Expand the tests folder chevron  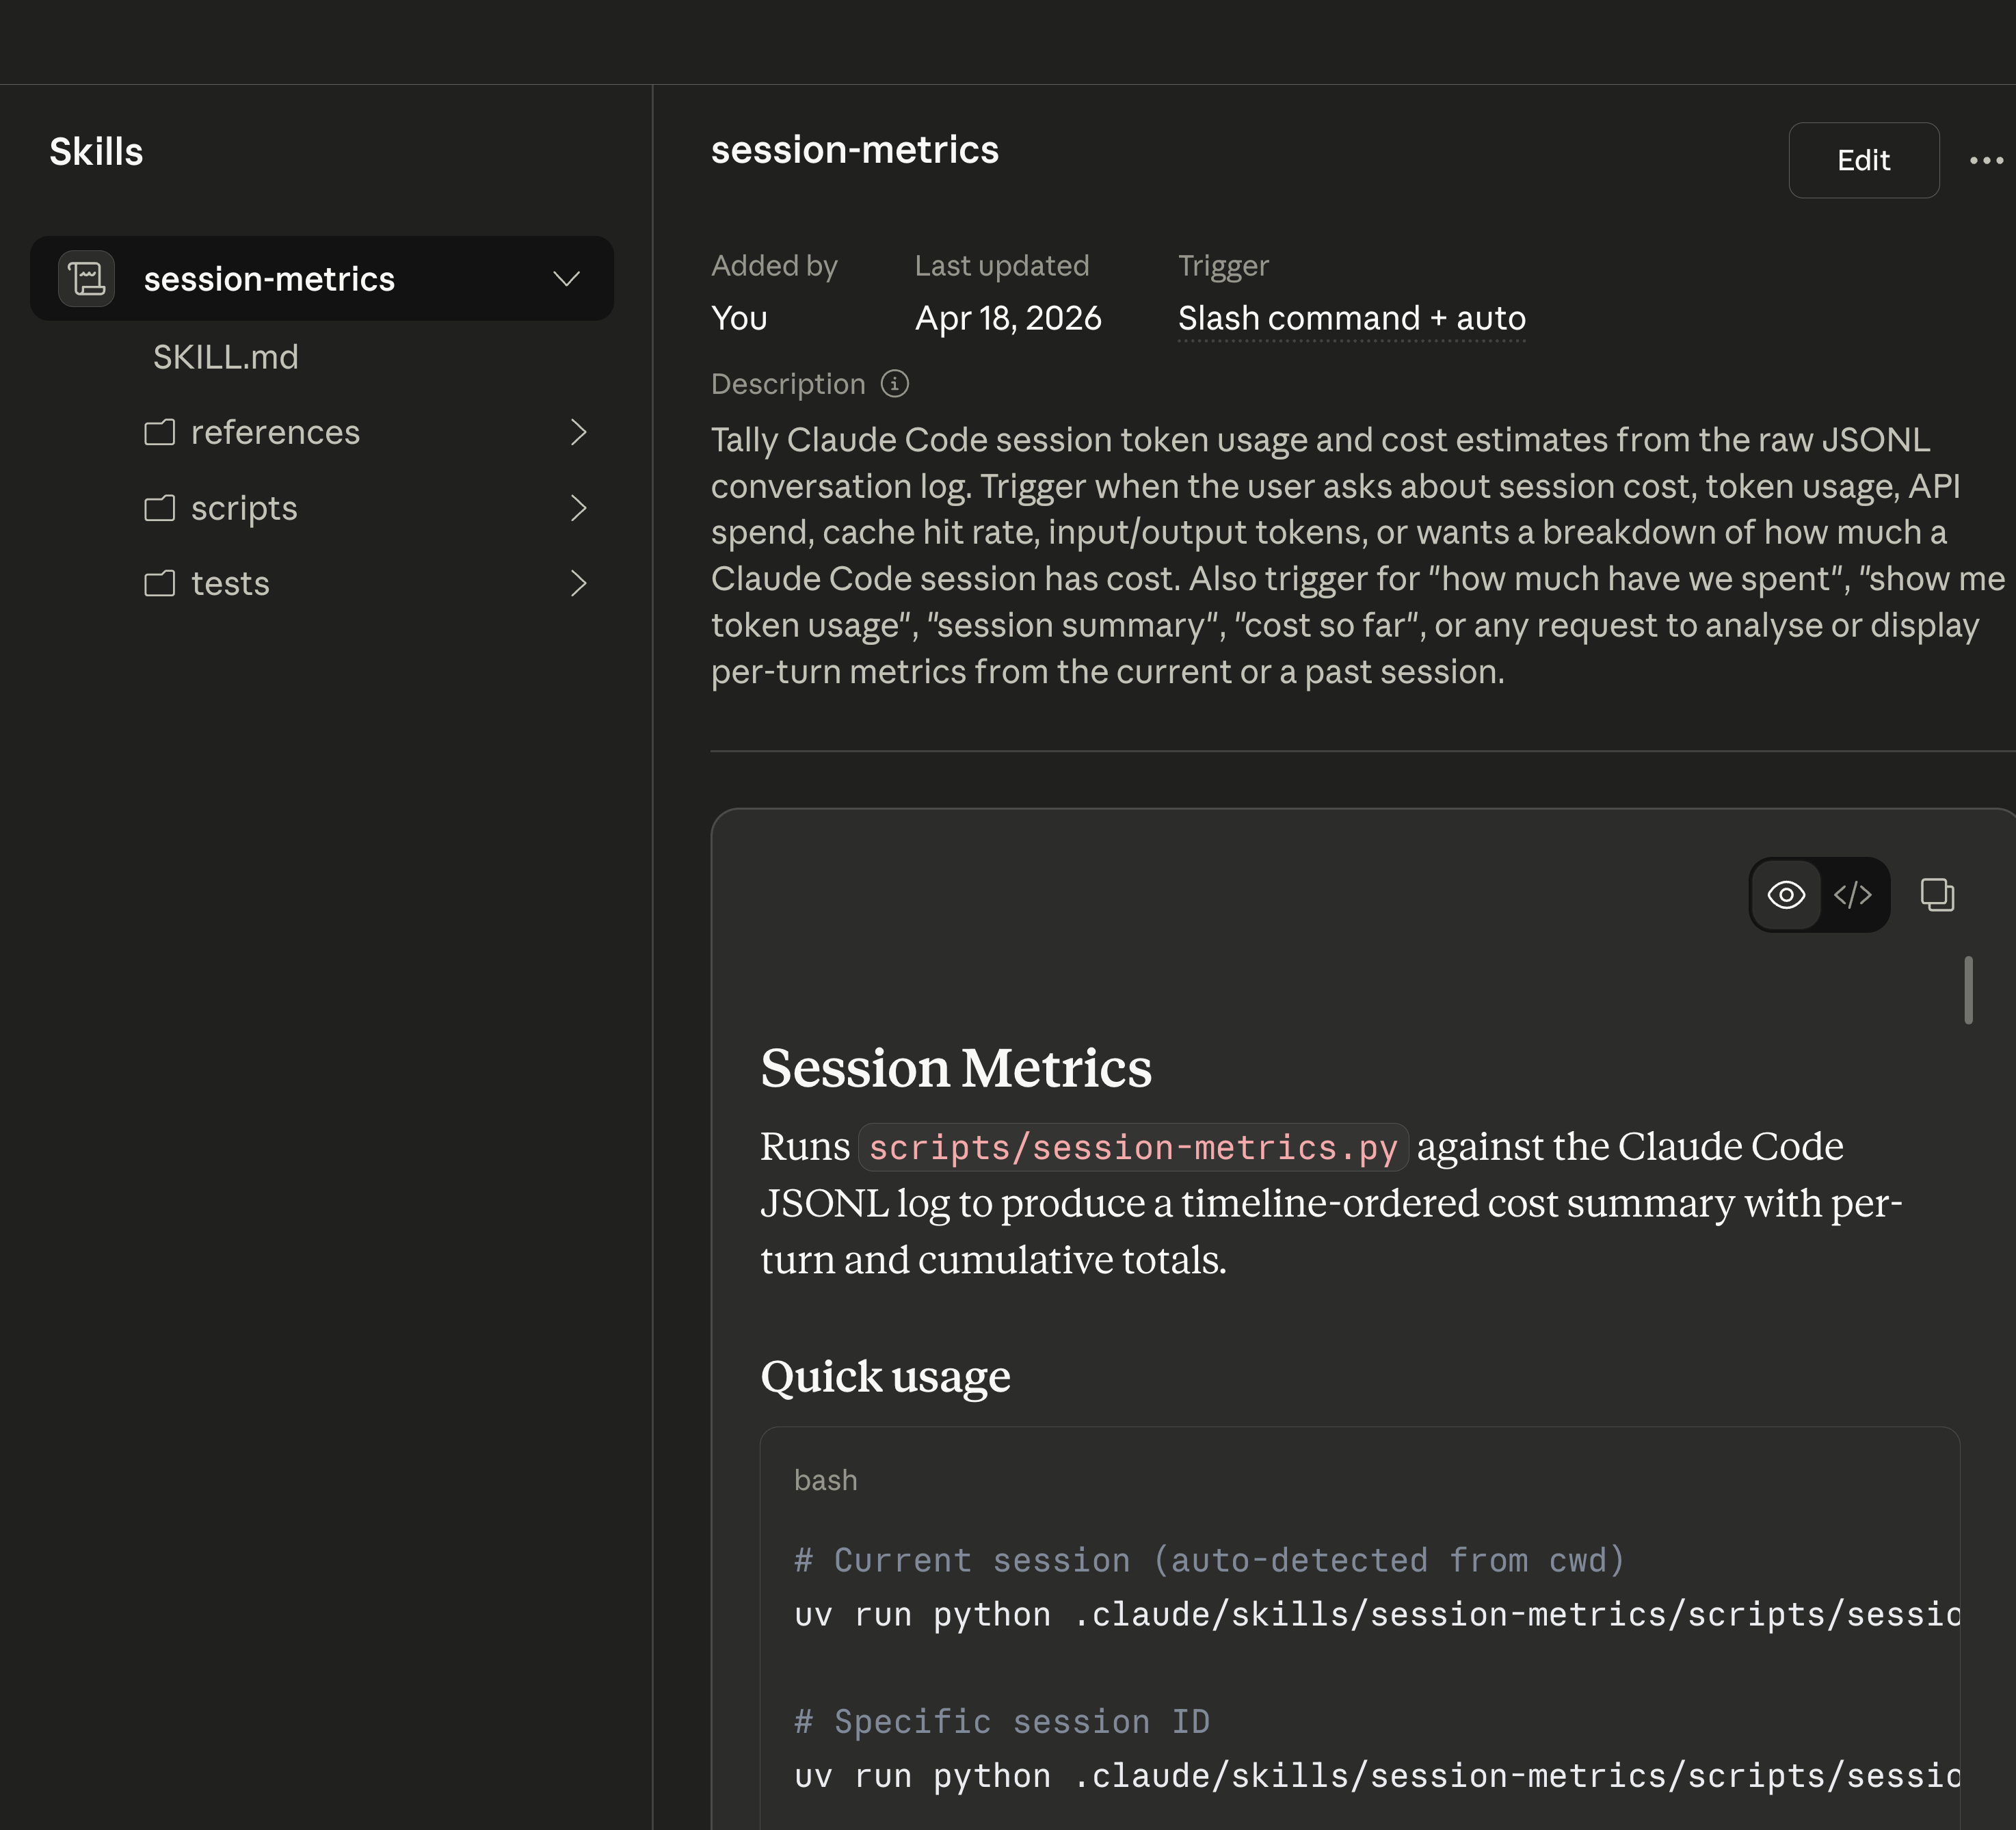pos(578,584)
